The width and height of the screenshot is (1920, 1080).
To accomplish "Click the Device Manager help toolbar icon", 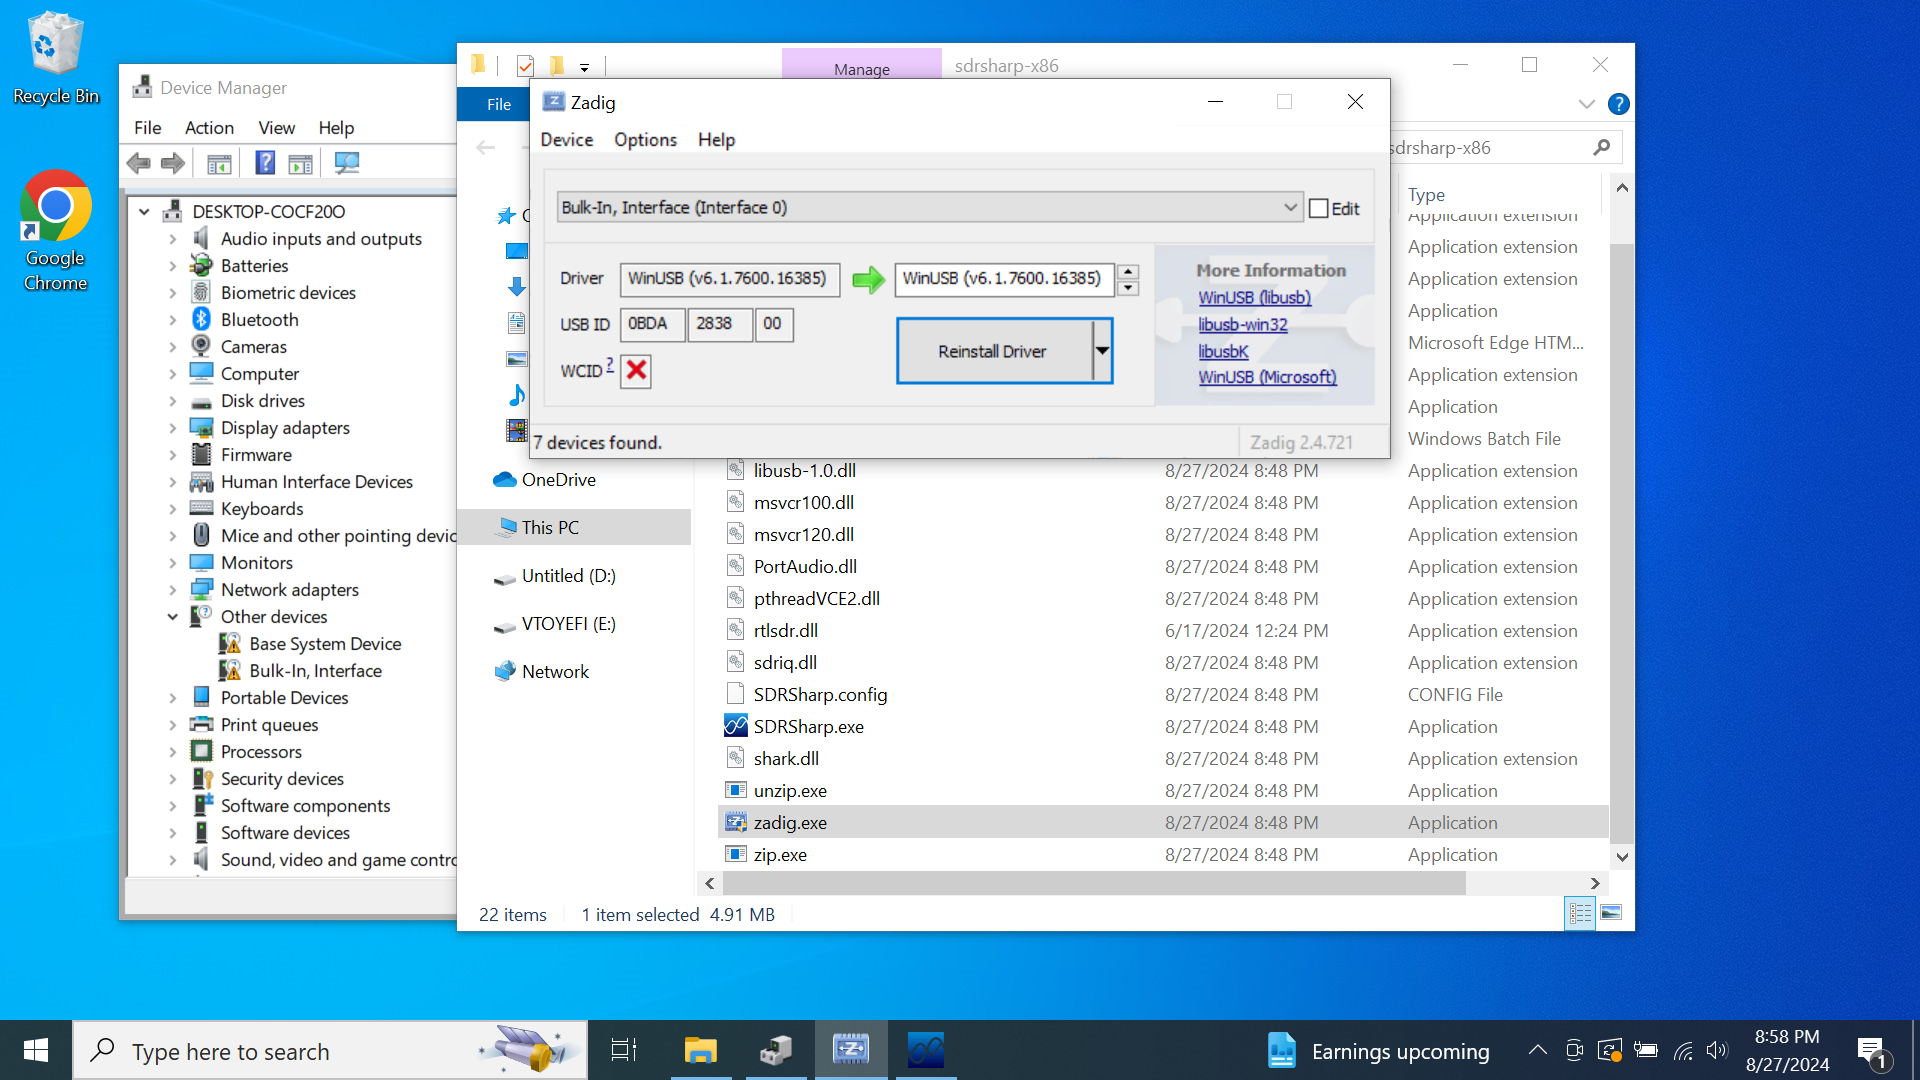I will point(265,163).
